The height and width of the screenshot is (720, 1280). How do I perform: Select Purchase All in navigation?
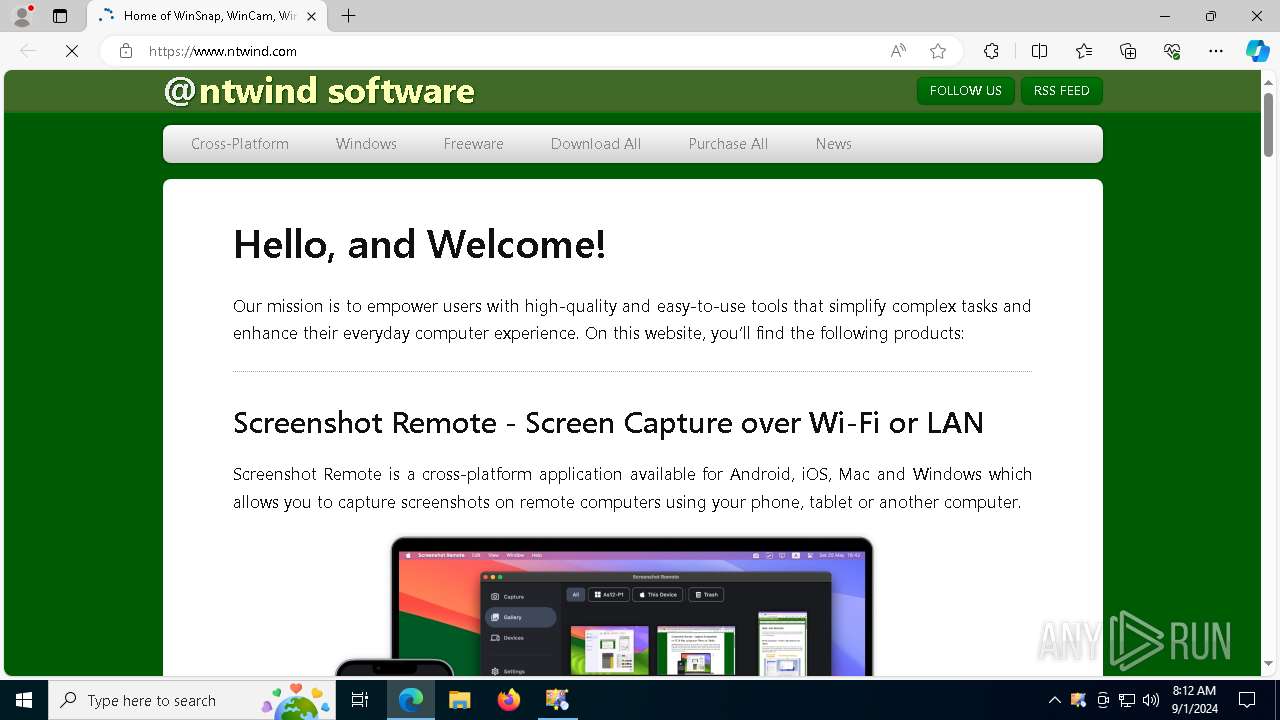(728, 144)
